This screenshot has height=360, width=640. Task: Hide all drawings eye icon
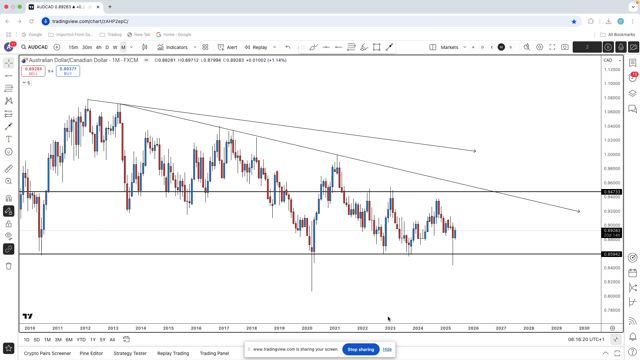[9, 236]
